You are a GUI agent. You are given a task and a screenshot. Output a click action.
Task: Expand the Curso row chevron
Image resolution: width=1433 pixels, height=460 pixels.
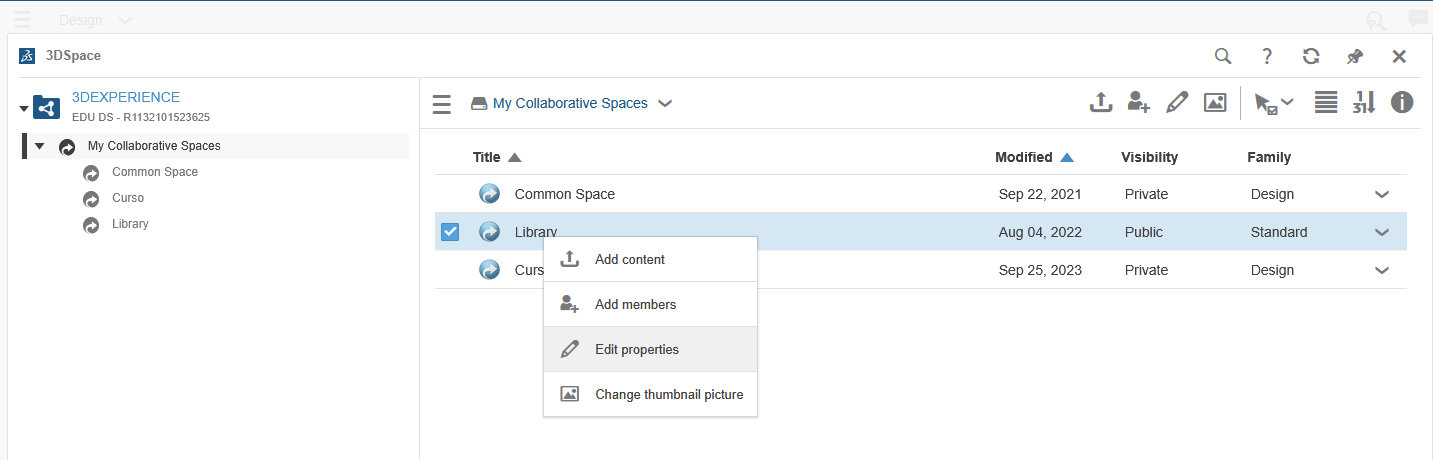tap(1382, 271)
